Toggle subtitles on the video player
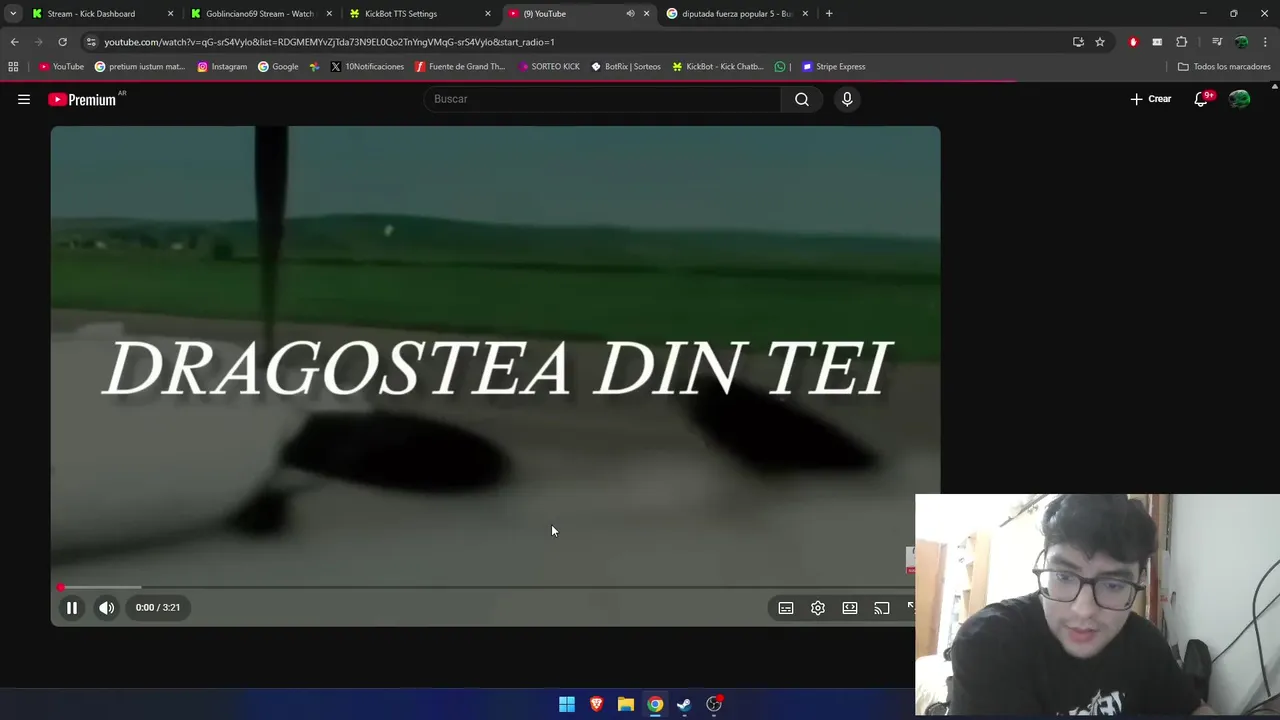Image resolution: width=1280 pixels, height=720 pixels. click(786, 608)
